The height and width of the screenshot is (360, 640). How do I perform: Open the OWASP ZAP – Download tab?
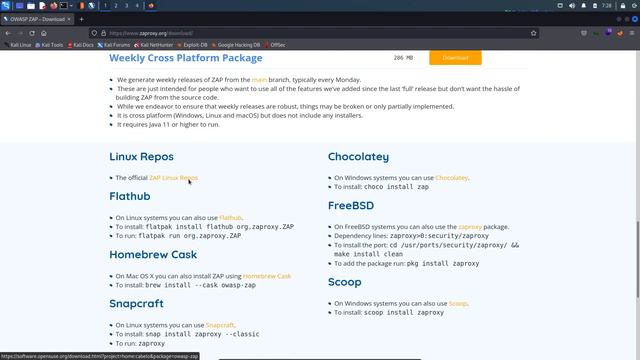pos(37,19)
